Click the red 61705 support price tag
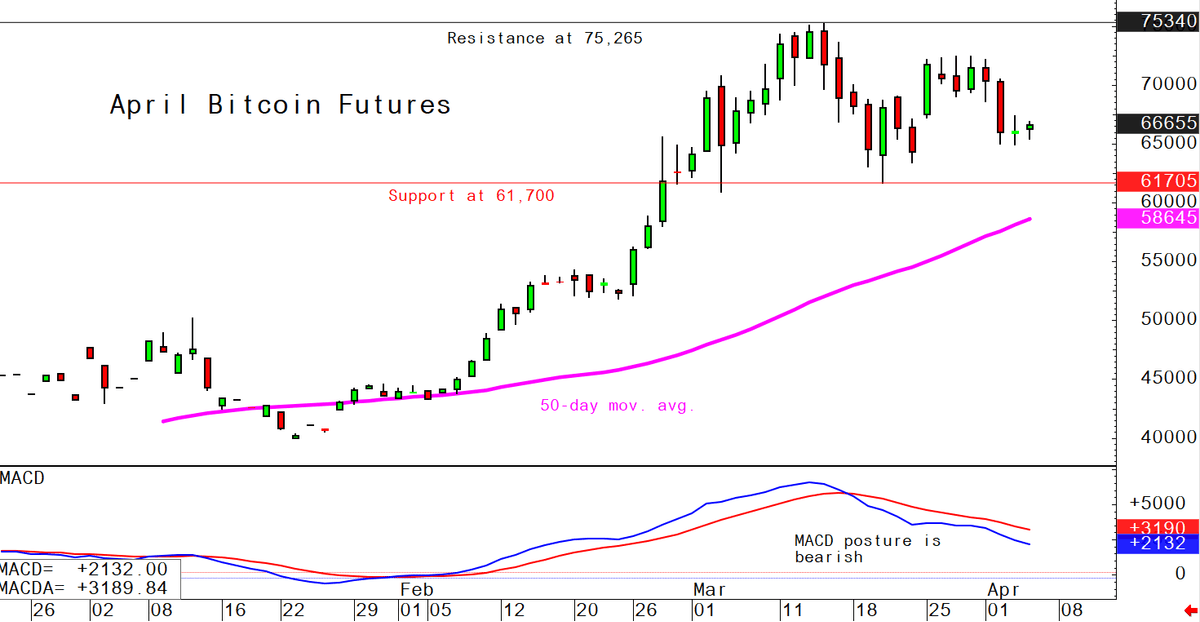Viewport: 1200px width, 622px height. [x=1159, y=181]
